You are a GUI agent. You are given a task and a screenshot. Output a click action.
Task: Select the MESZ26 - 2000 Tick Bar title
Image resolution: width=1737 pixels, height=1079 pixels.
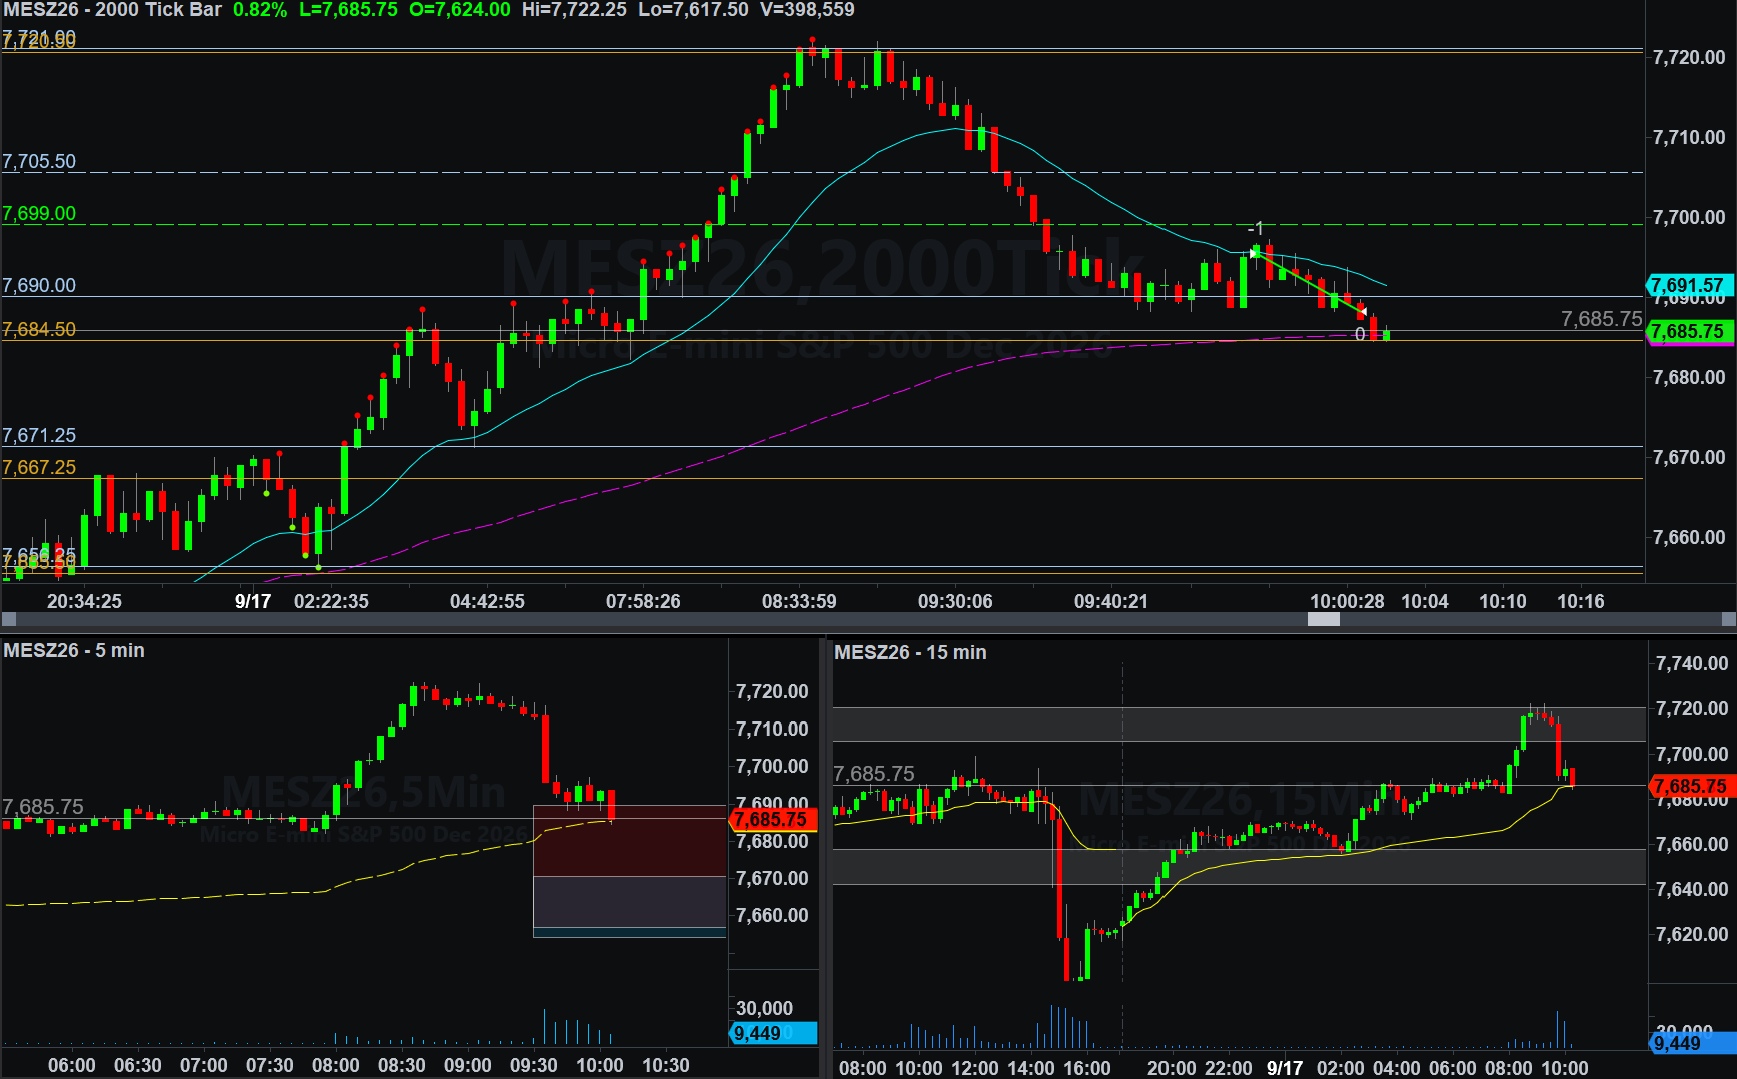point(112,10)
